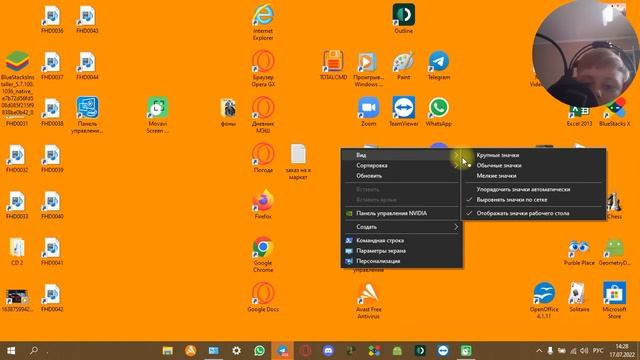The width and height of the screenshot is (640, 360).
Task: Open the clock showing 17.07.2022
Action: 622,351
